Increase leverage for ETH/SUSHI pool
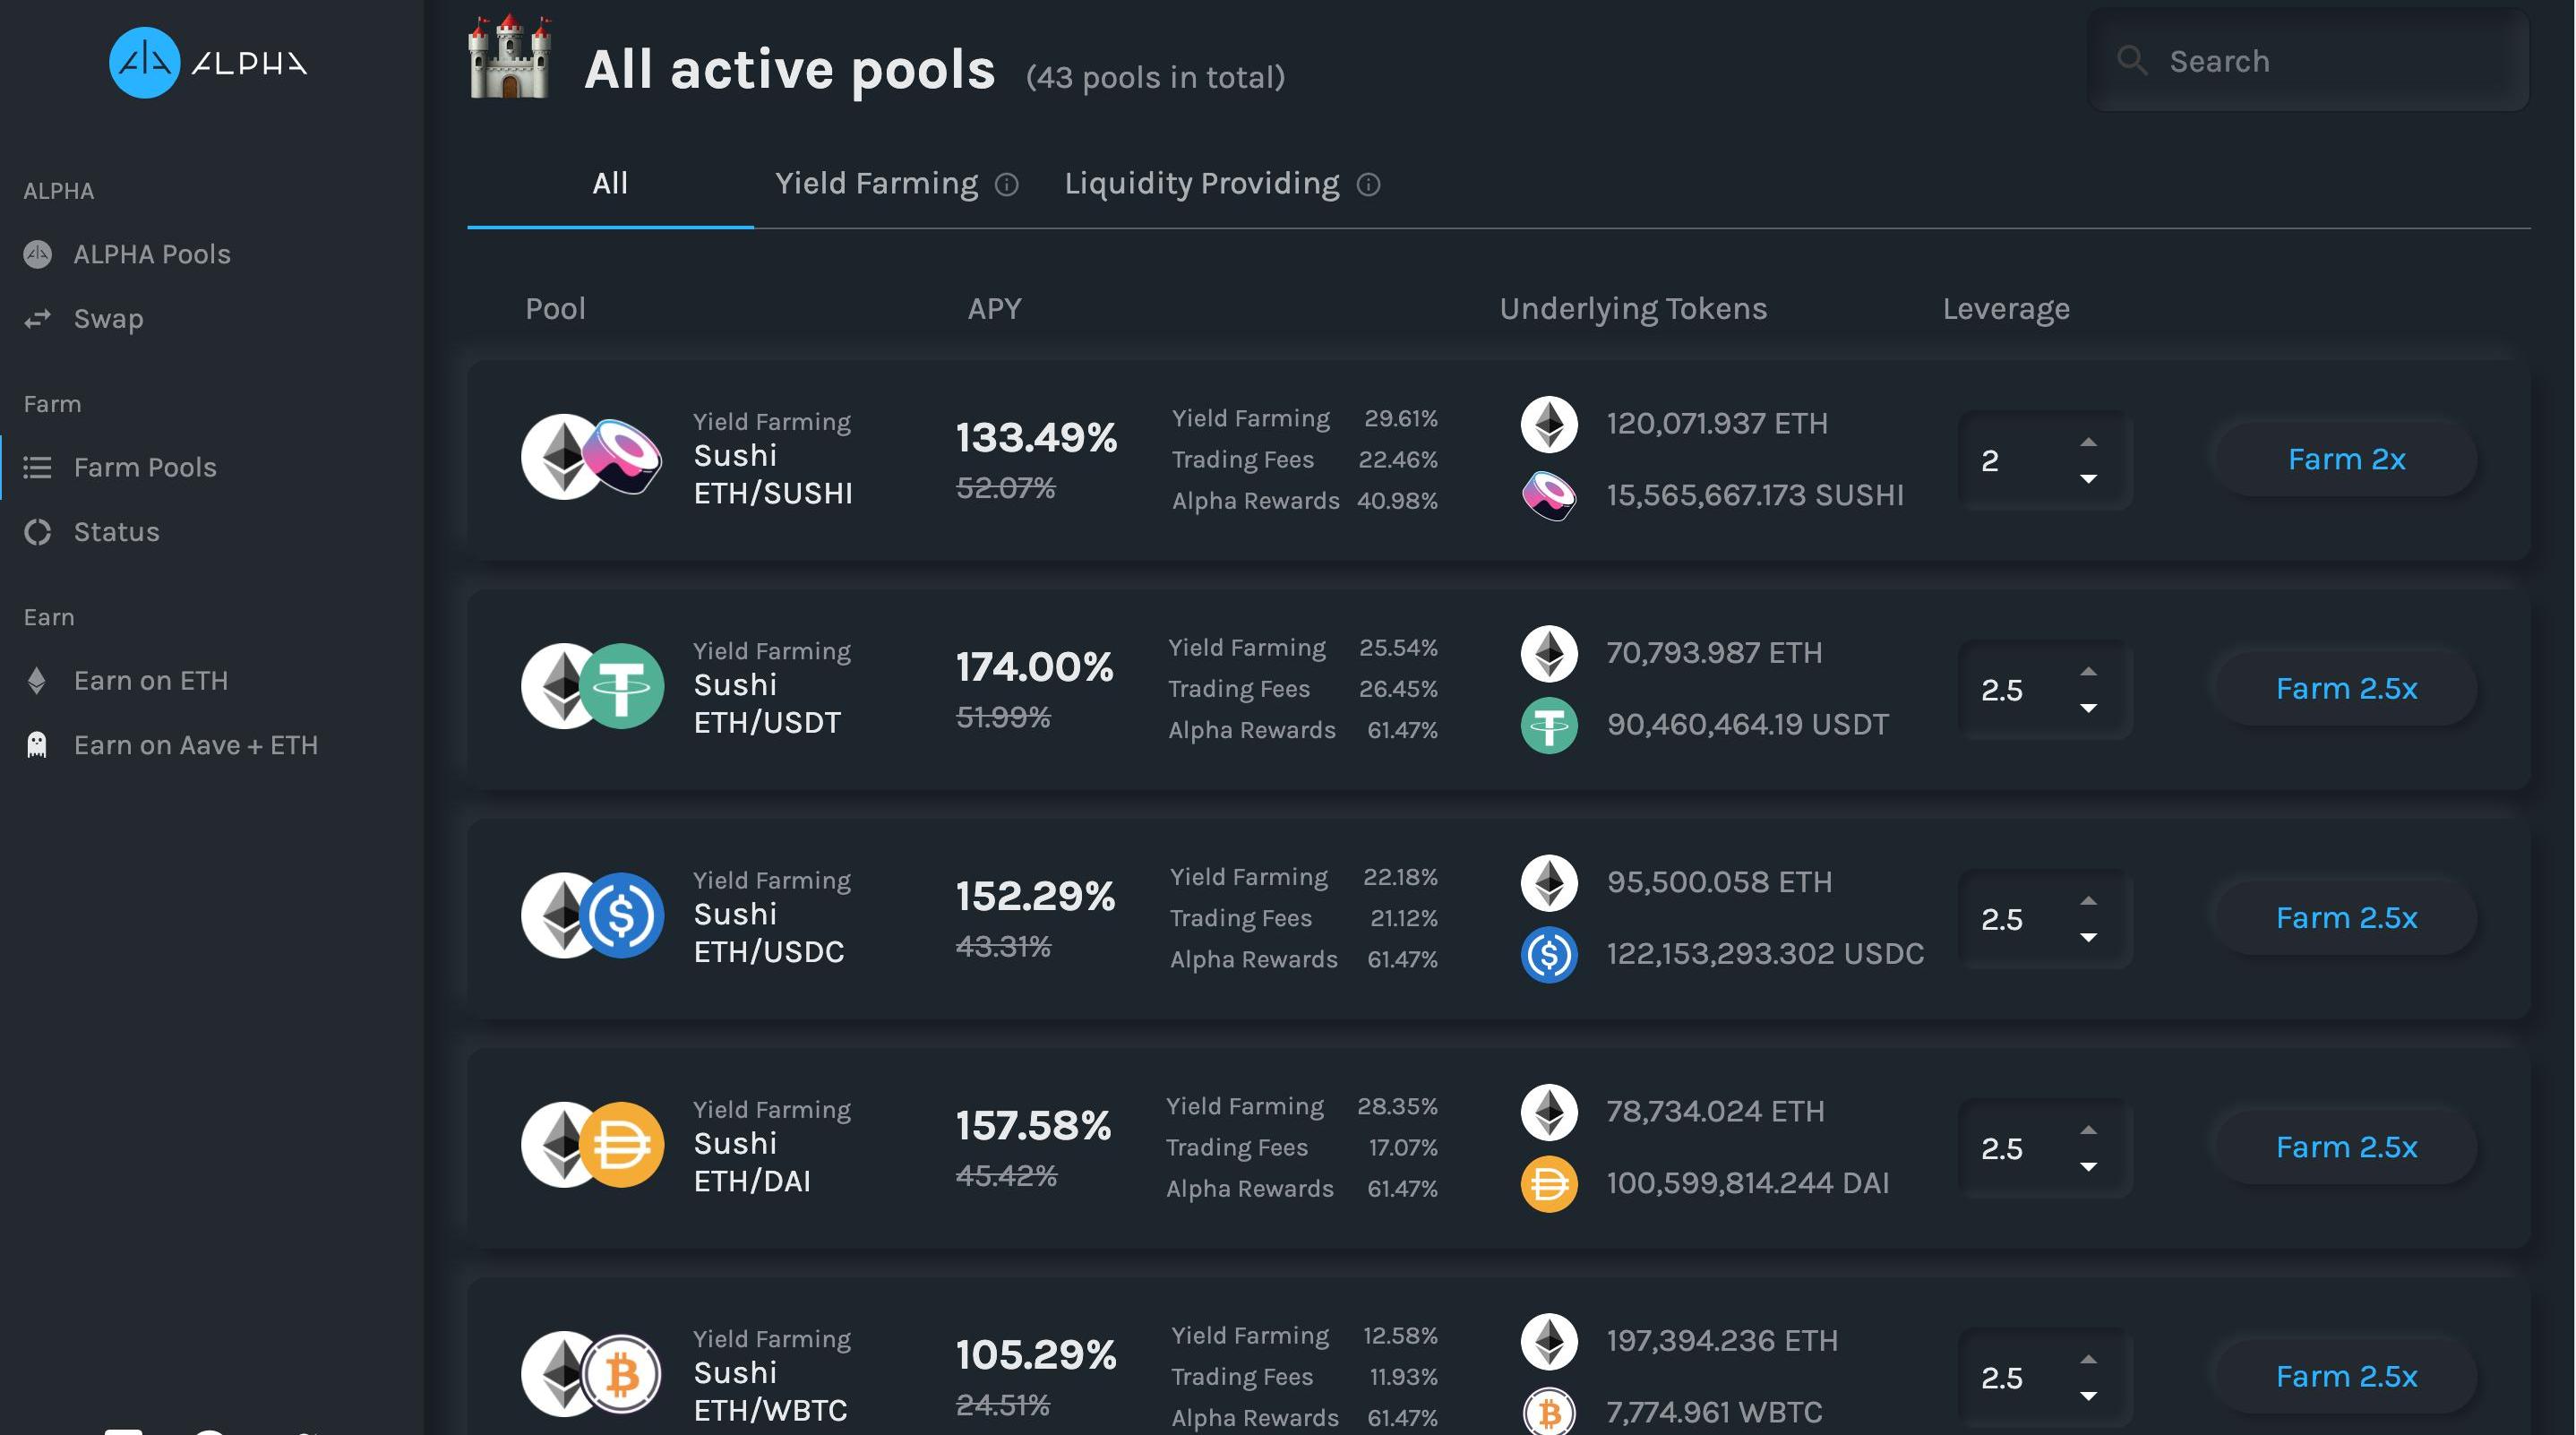The width and height of the screenshot is (2576, 1435). point(2088,442)
